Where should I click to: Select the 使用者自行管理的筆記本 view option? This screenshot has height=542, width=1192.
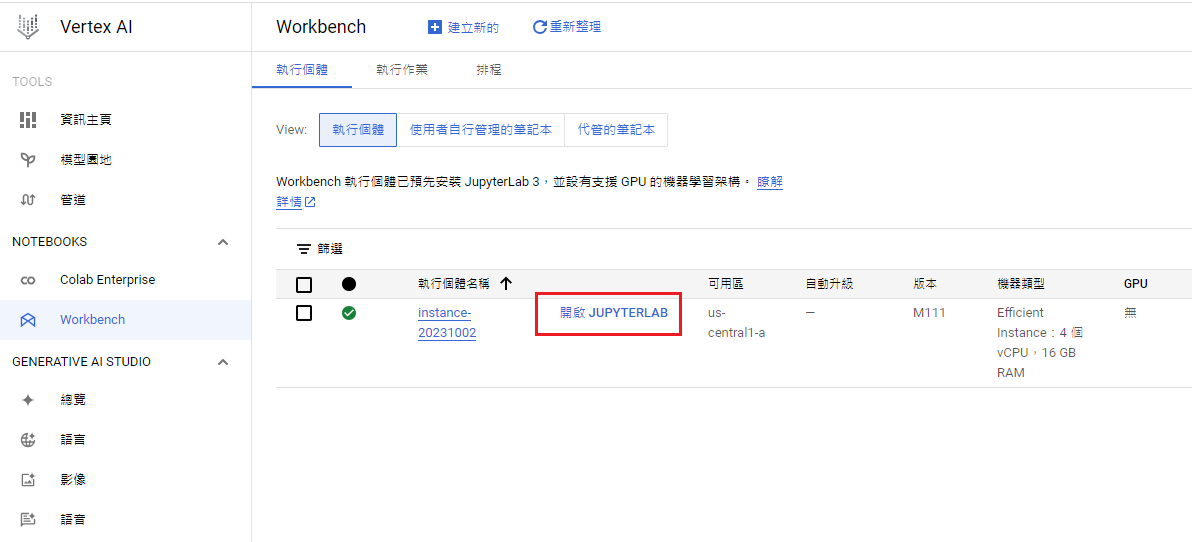point(481,130)
